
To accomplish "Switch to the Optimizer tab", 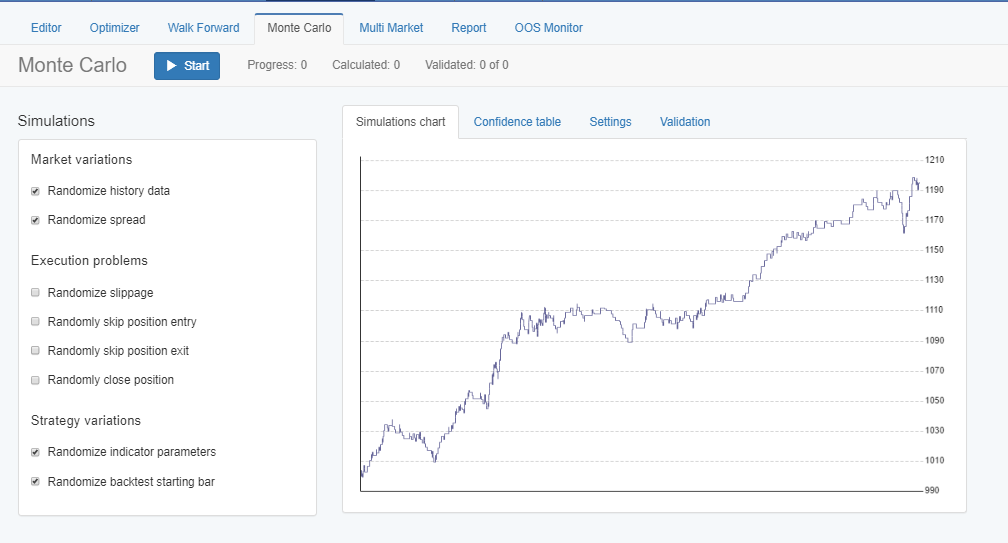I will pos(114,28).
